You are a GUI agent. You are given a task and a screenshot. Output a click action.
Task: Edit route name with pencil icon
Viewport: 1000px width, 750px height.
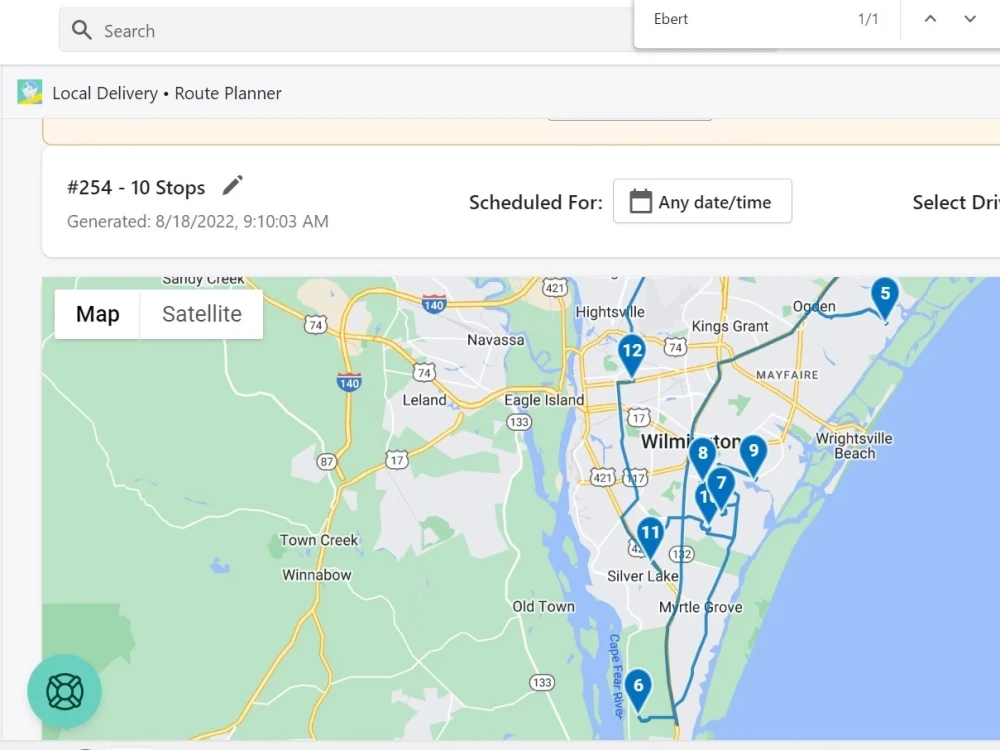pyautogui.click(x=233, y=186)
